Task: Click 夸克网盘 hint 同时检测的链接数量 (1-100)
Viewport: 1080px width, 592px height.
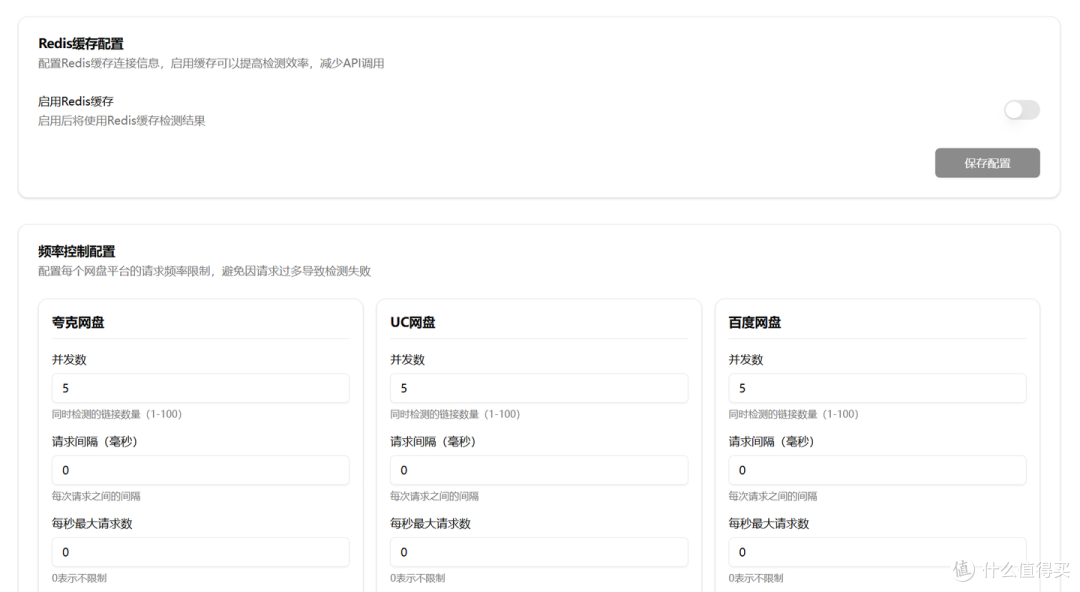Action: pos(116,414)
